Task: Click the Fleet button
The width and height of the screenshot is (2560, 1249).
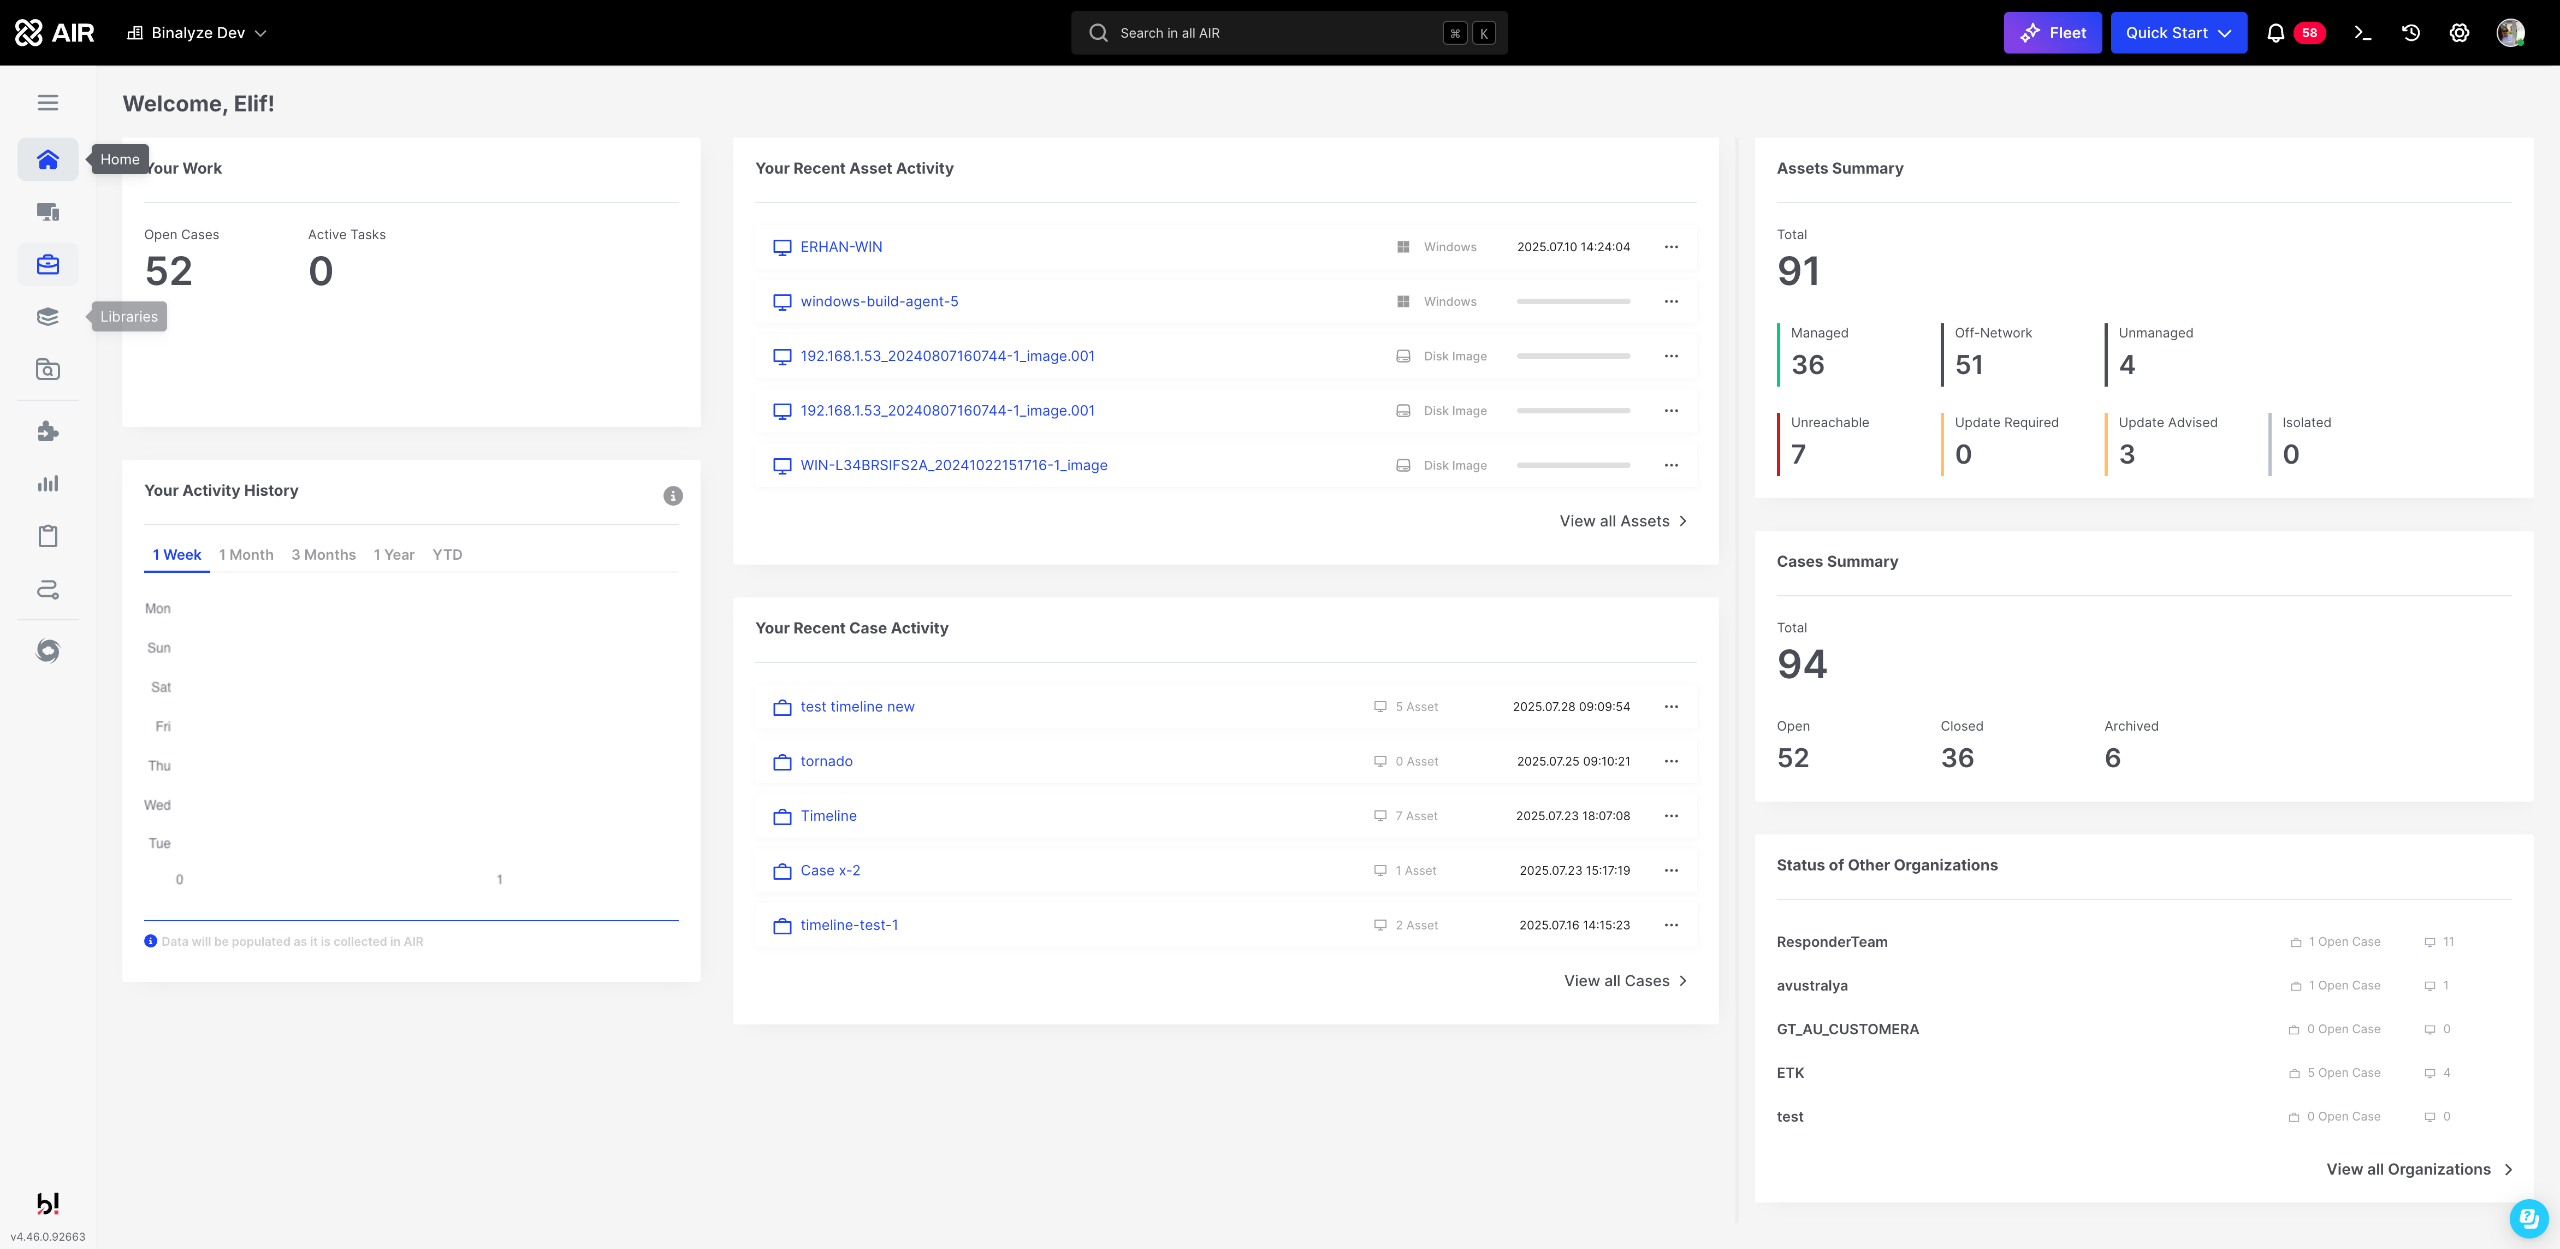Action: [x=2052, y=33]
